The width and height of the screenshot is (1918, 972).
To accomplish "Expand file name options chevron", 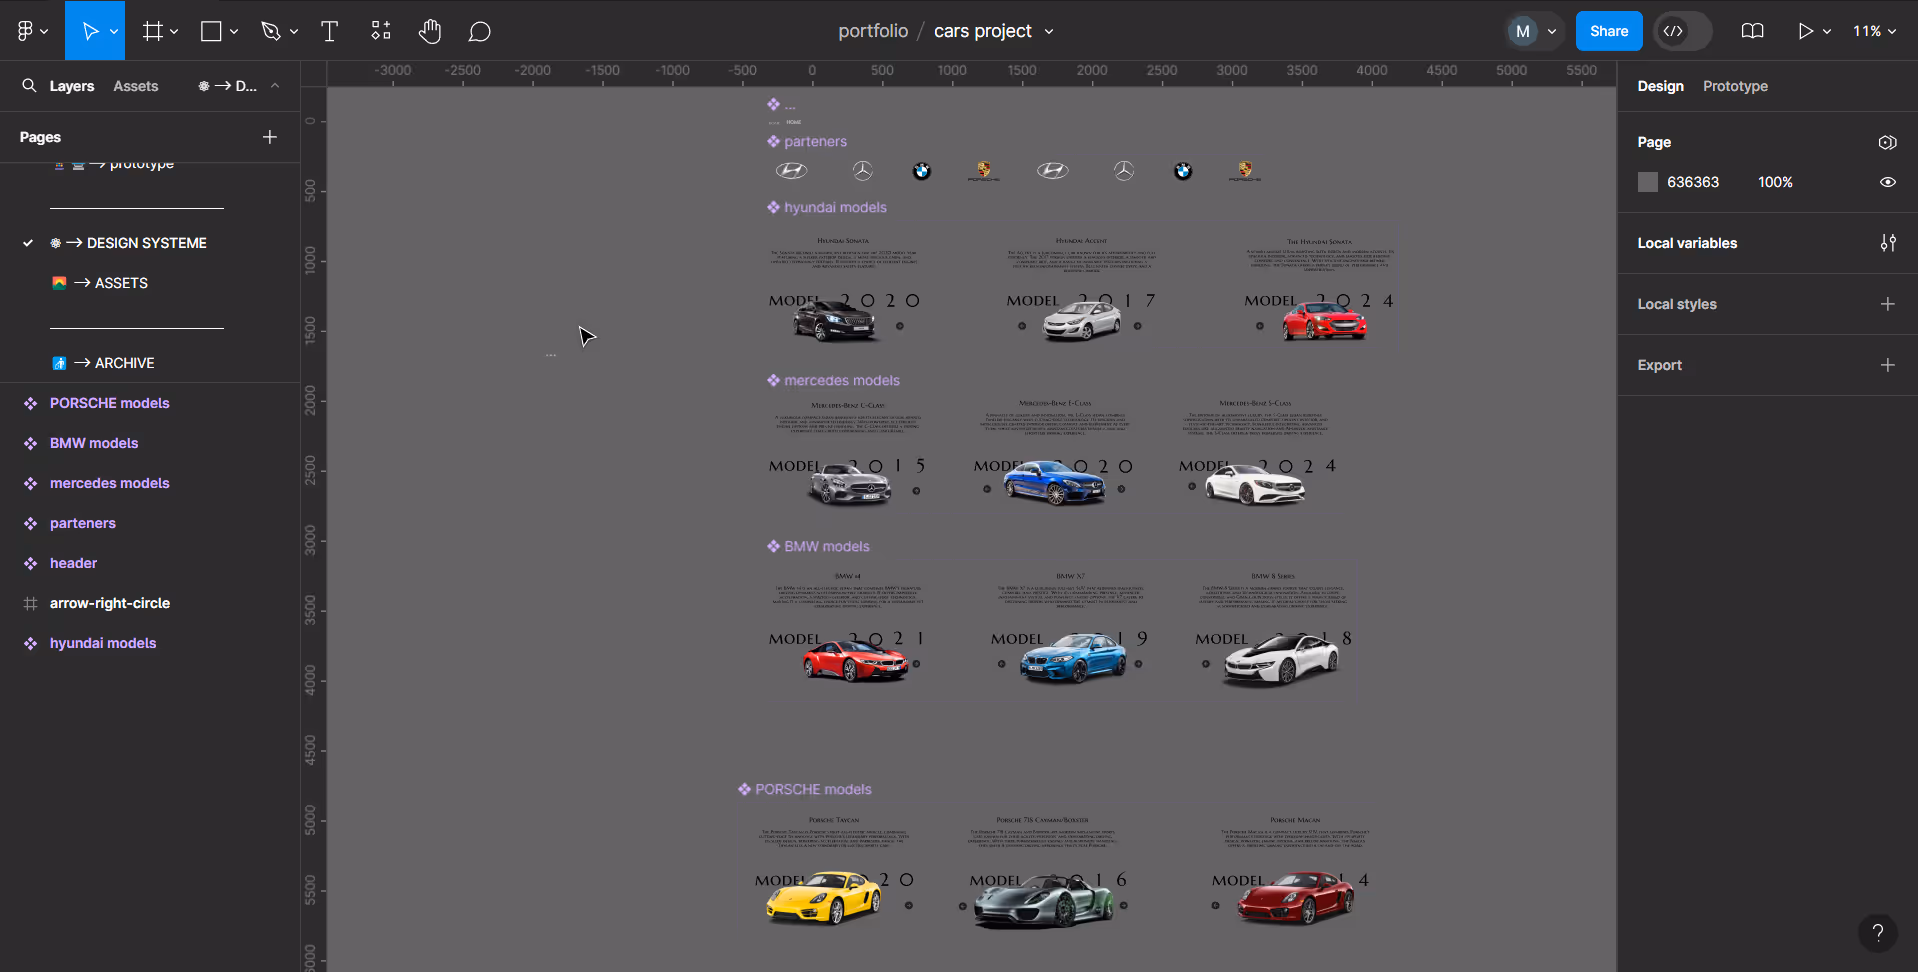I will coord(1049,32).
